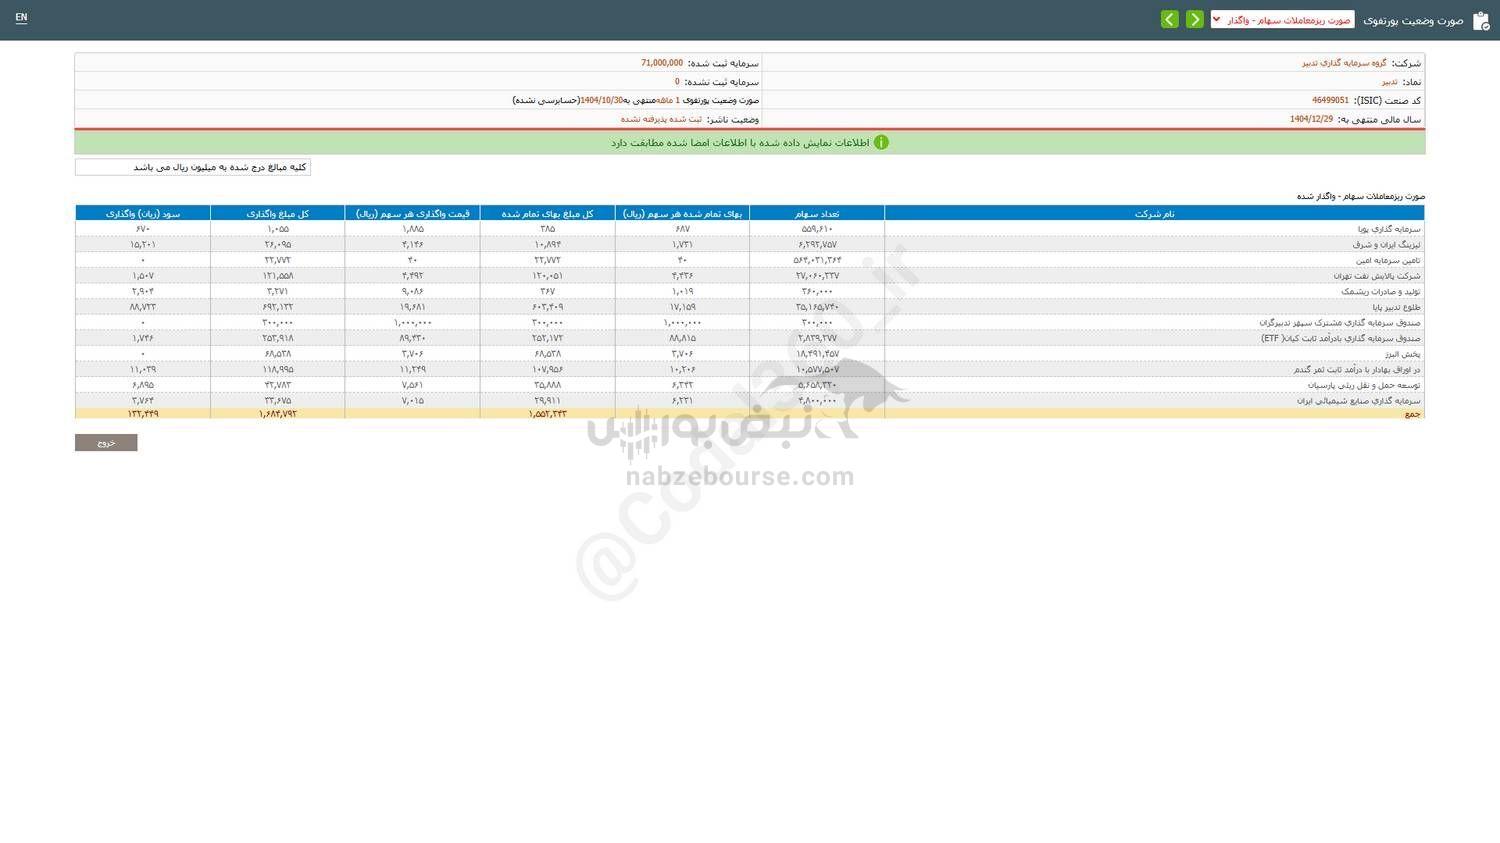The width and height of the screenshot is (1500, 843).
Task: Click the green info icon in the banner
Action: (x=881, y=143)
